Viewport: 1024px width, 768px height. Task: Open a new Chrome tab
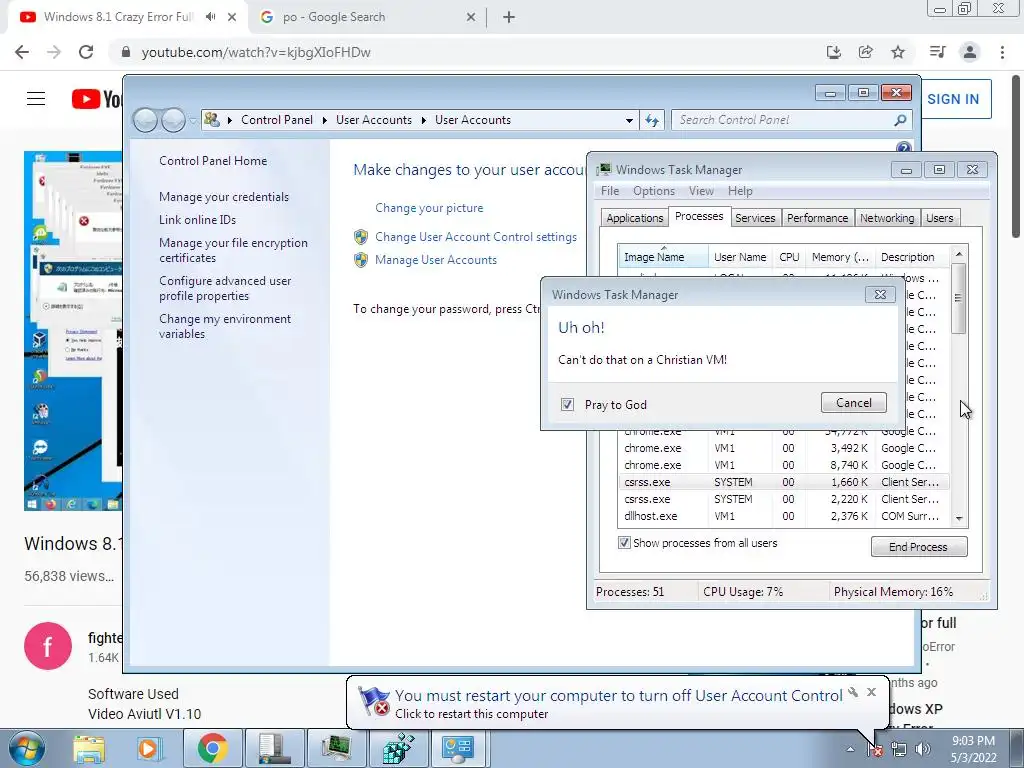(x=509, y=17)
